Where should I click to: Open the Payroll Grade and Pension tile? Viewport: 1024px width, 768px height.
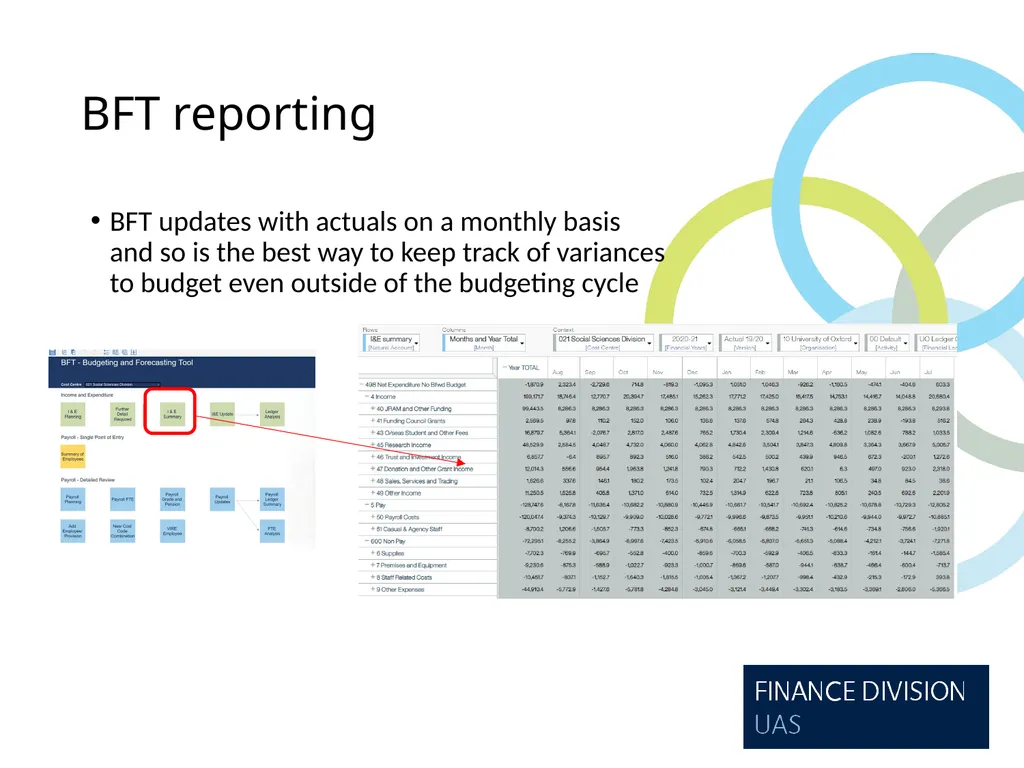point(172,500)
